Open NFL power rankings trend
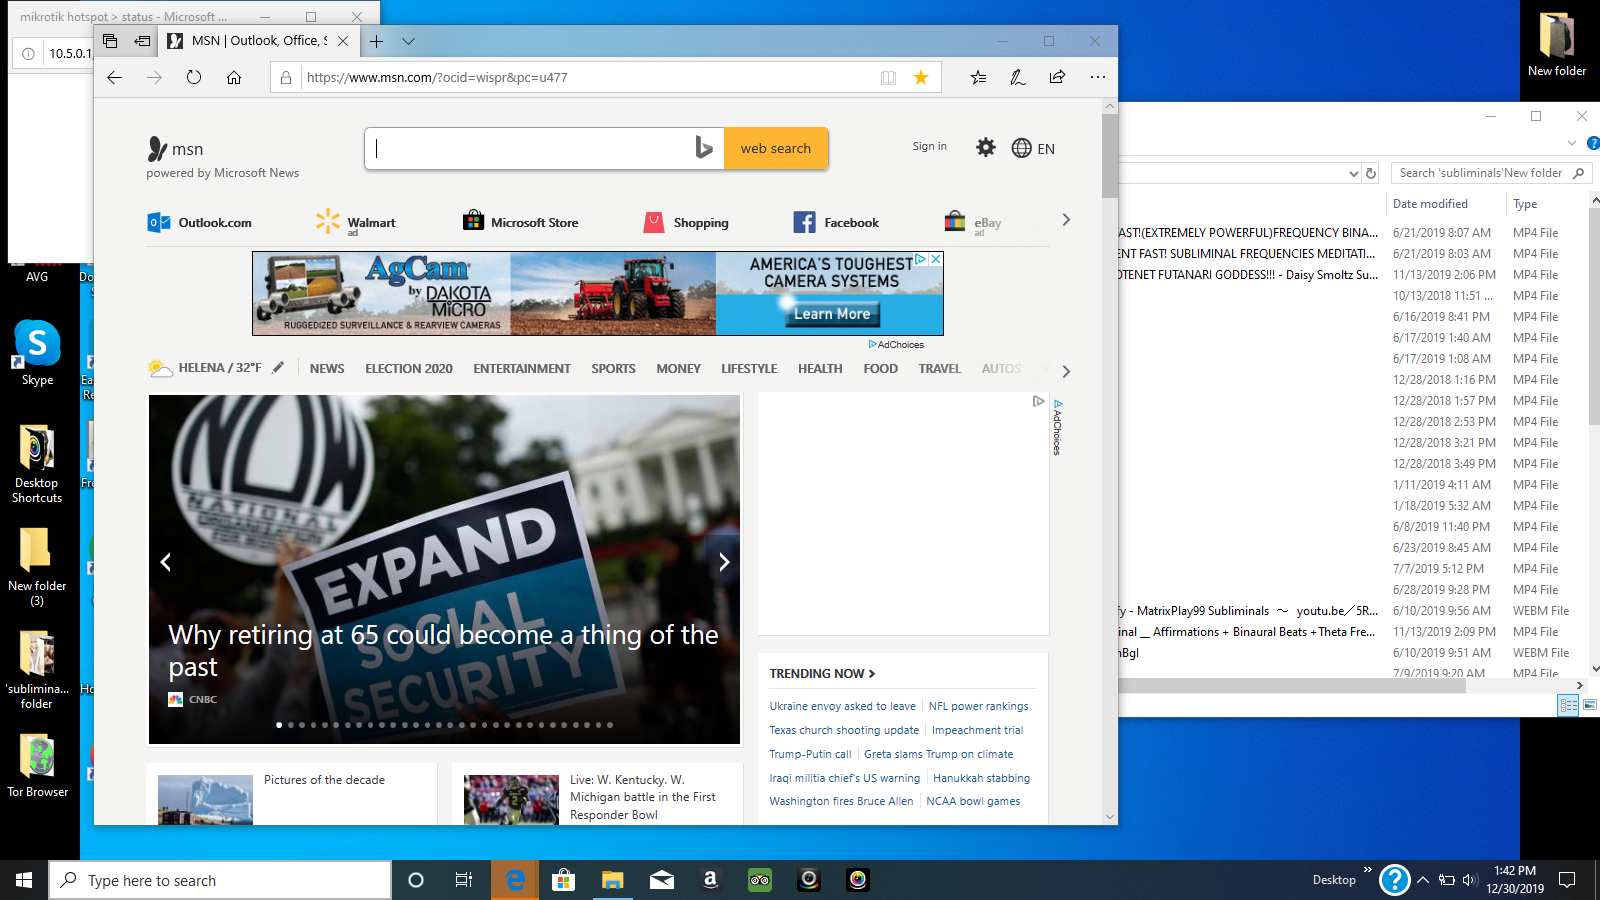Screen dimensions: 1600x900 (x=978, y=706)
